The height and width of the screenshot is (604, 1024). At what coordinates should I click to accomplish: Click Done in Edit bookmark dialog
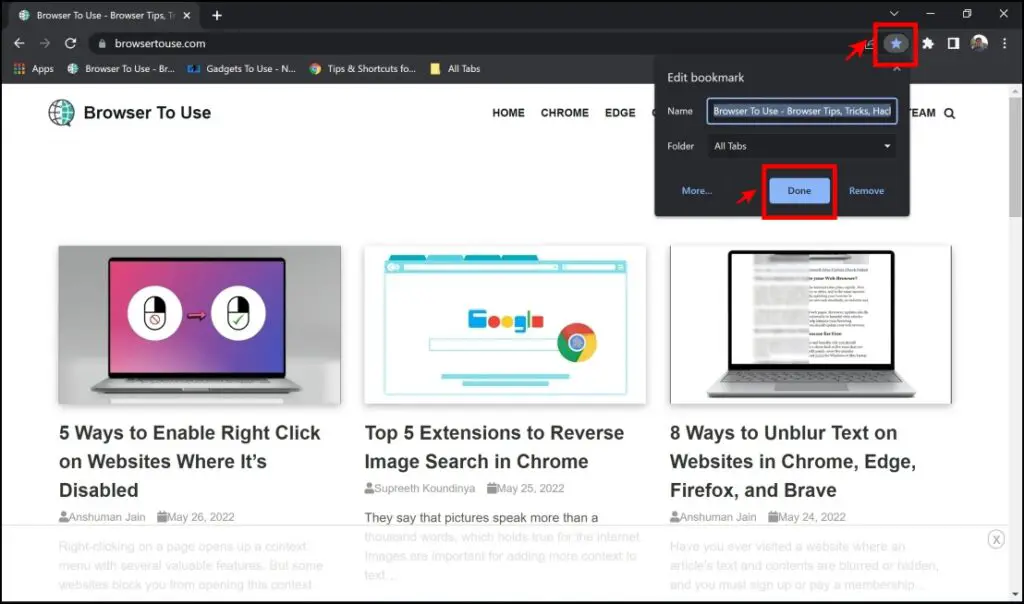[799, 191]
